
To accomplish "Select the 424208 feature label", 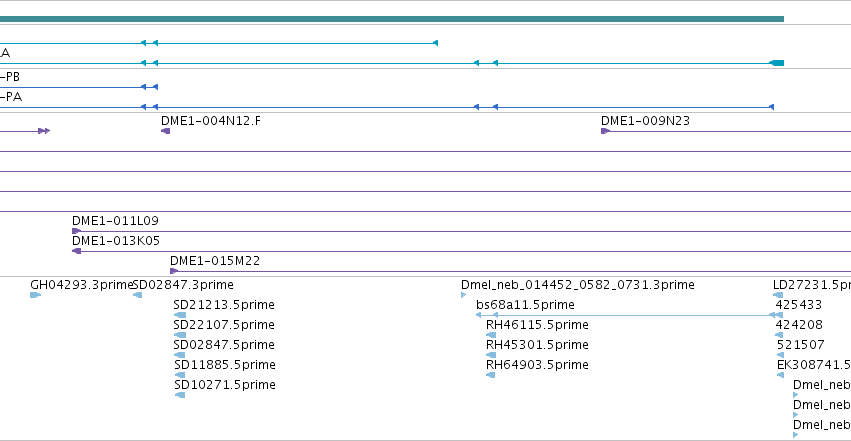I will coord(799,325).
